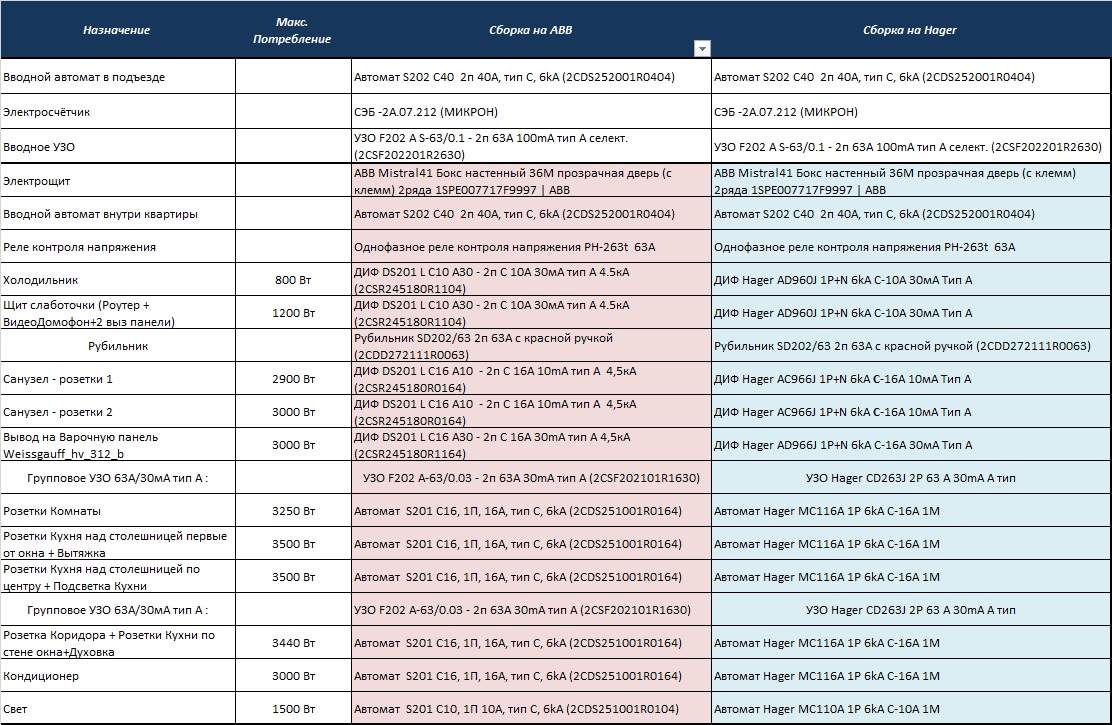
Task: Select ABB cell Автомат S201 C10, 1П 10А
Action: [x=531, y=709]
